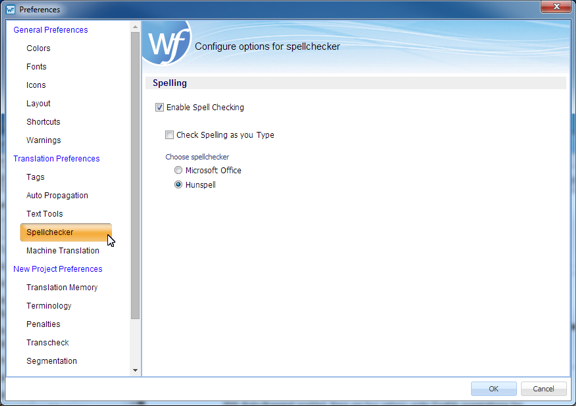Click the Cancel button

543,389
